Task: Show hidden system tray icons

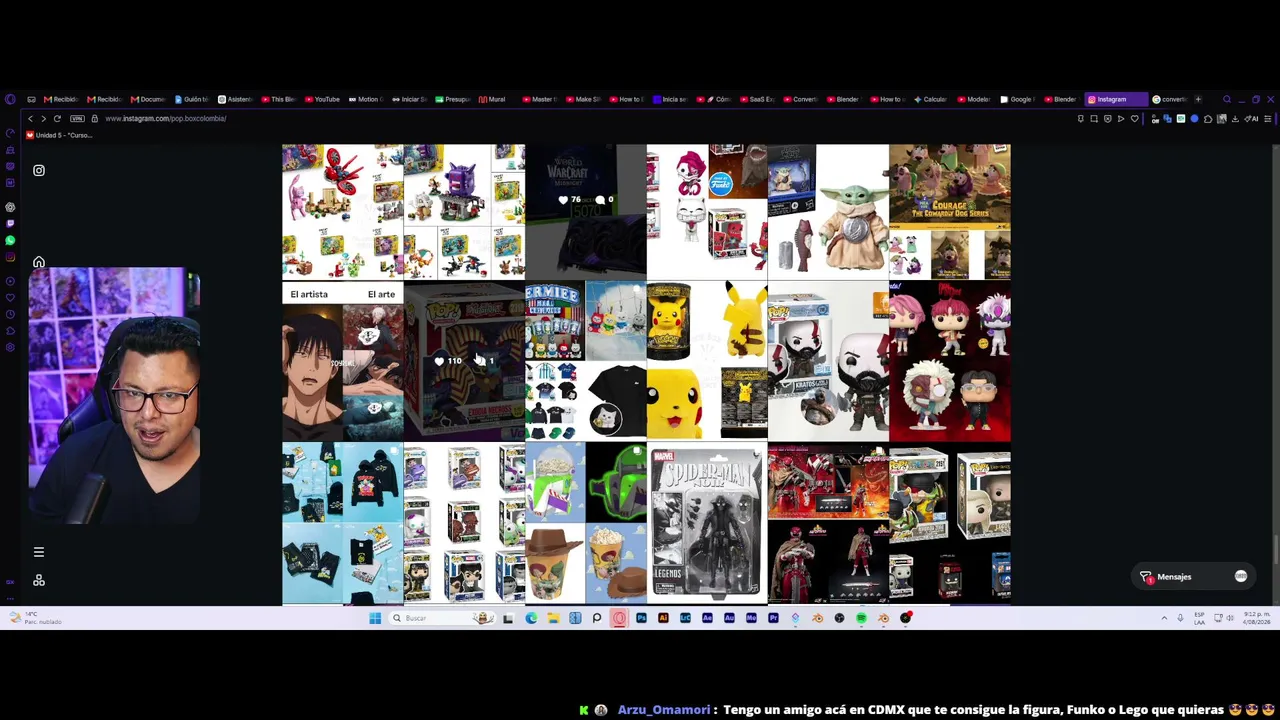Action: pos(1164,618)
